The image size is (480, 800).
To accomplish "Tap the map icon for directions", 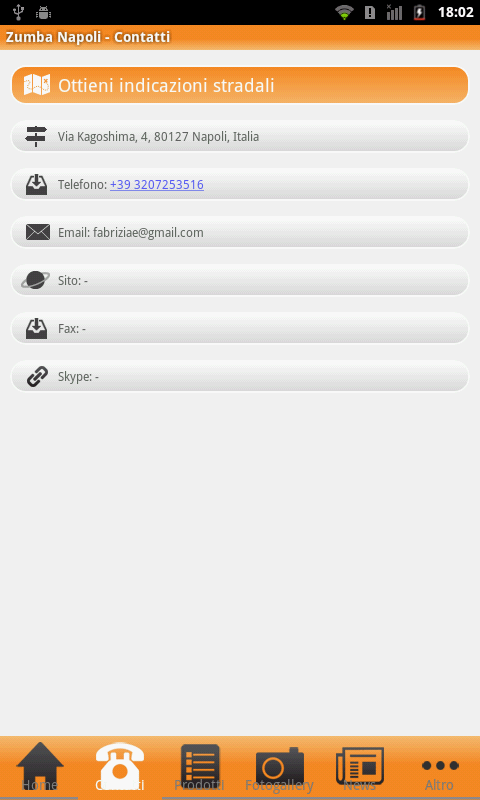I will tap(37, 85).
